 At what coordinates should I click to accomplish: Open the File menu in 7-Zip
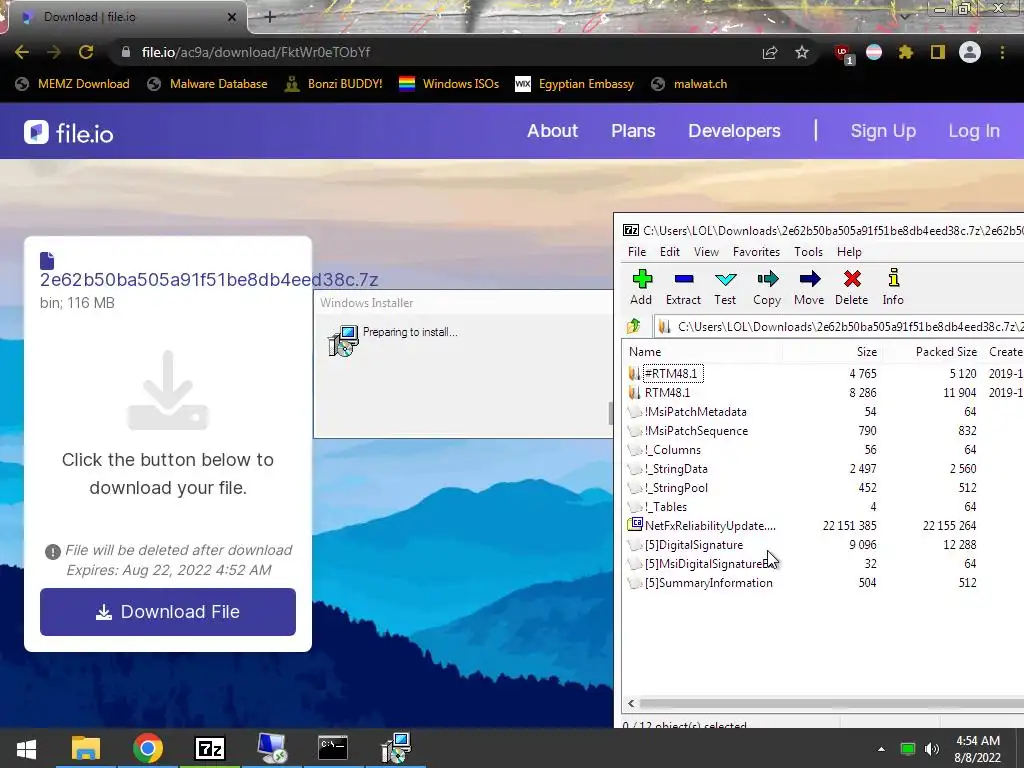(x=637, y=251)
